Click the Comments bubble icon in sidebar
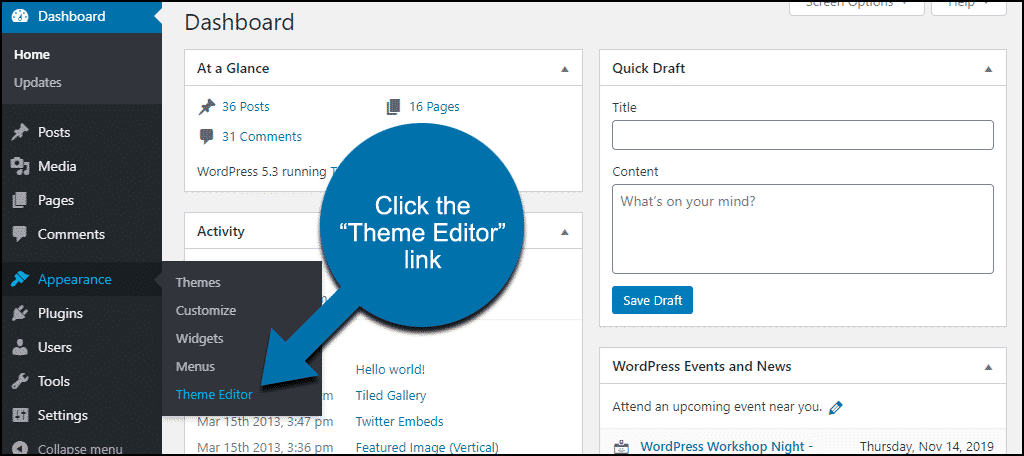Image resolution: width=1024 pixels, height=456 pixels. (x=20, y=234)
